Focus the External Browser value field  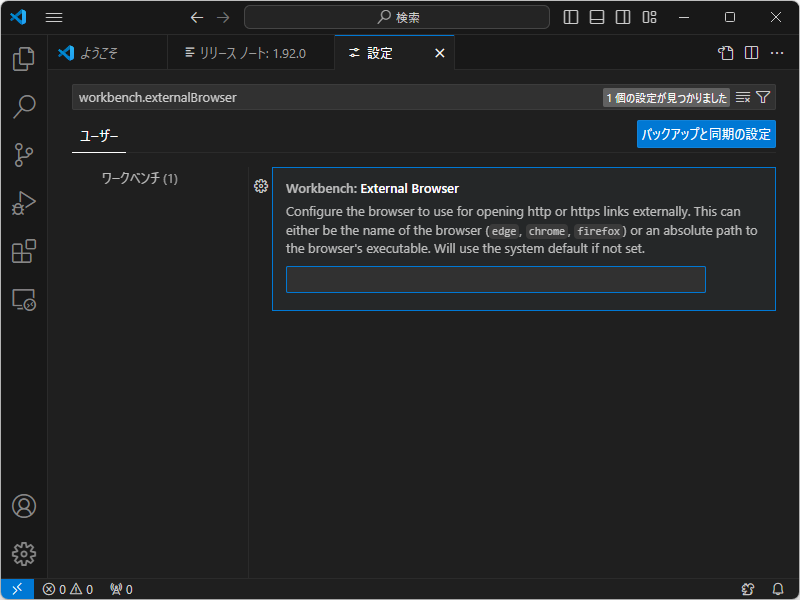495,280
